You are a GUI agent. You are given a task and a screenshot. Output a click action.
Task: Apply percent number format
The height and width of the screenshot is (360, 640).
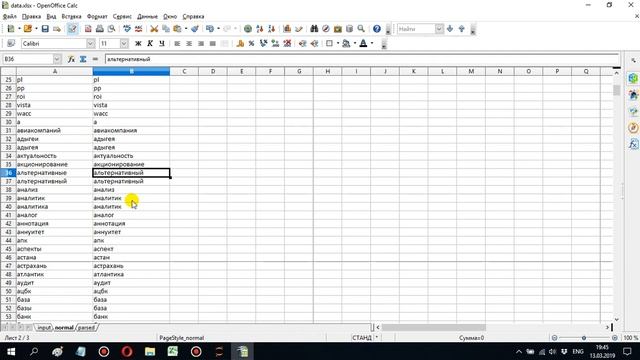pyautogui.click(x=251, y=44)
